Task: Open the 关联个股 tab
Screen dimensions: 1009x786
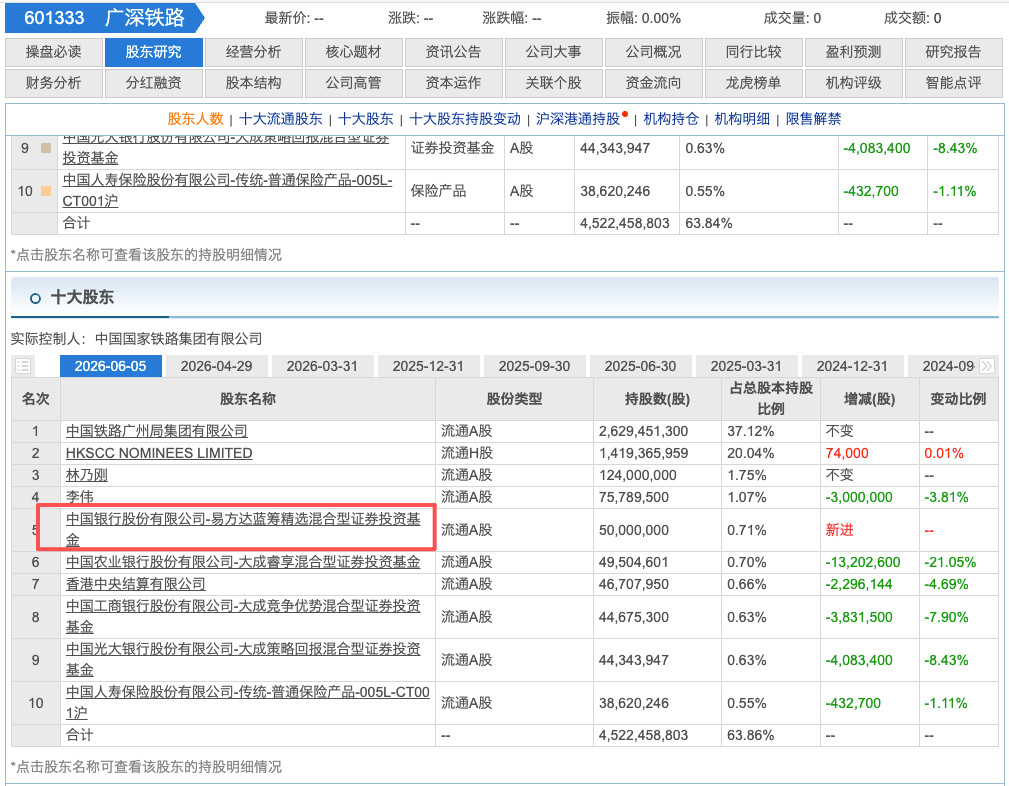Action: [x=553, y=83]
